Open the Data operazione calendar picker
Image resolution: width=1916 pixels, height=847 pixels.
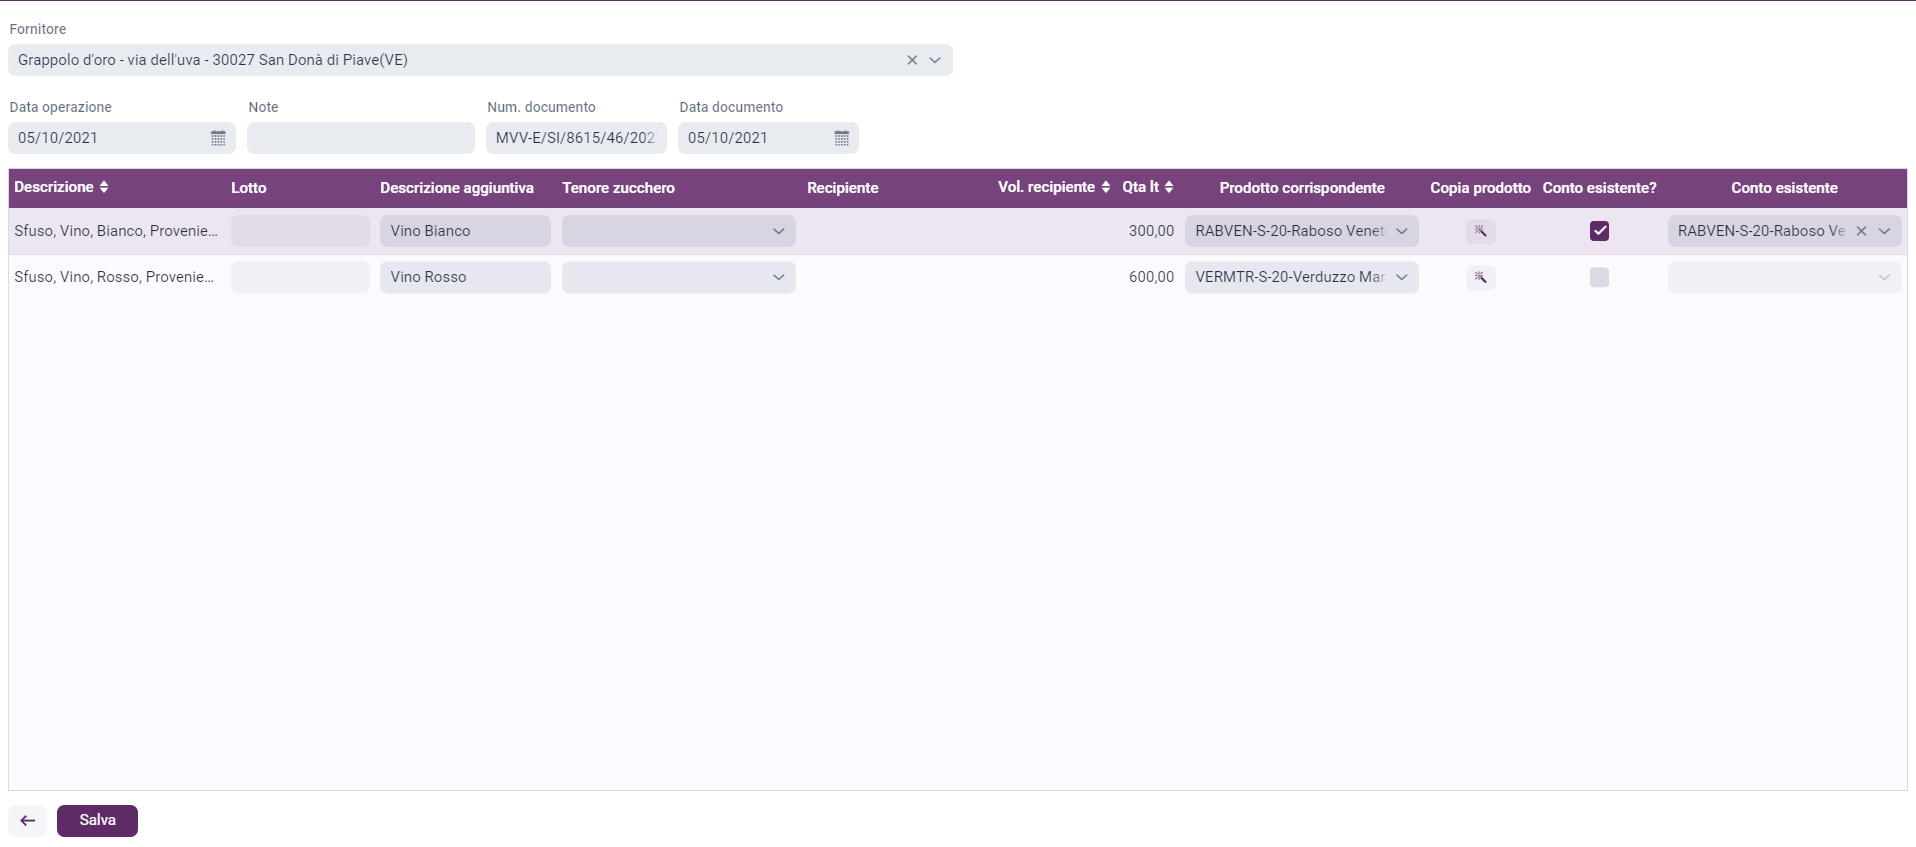(218, 138)
